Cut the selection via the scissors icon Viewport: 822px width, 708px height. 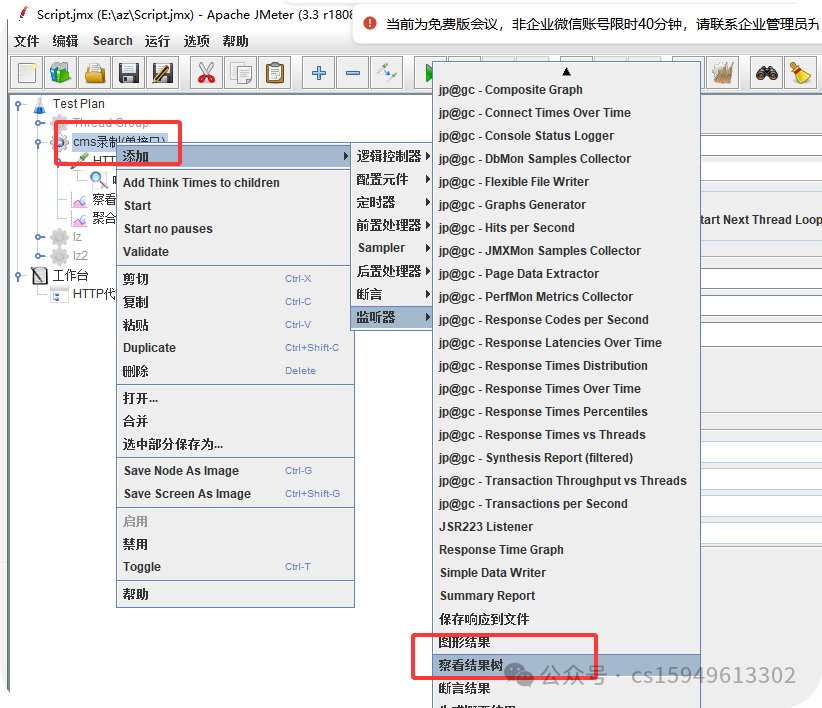[206, 73]
